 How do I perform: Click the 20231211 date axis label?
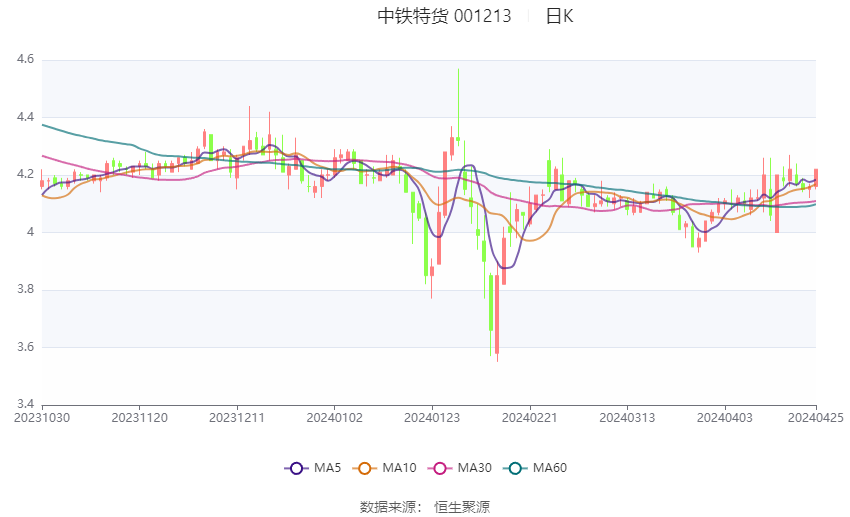pyautogui.click(x=237, y=418)
